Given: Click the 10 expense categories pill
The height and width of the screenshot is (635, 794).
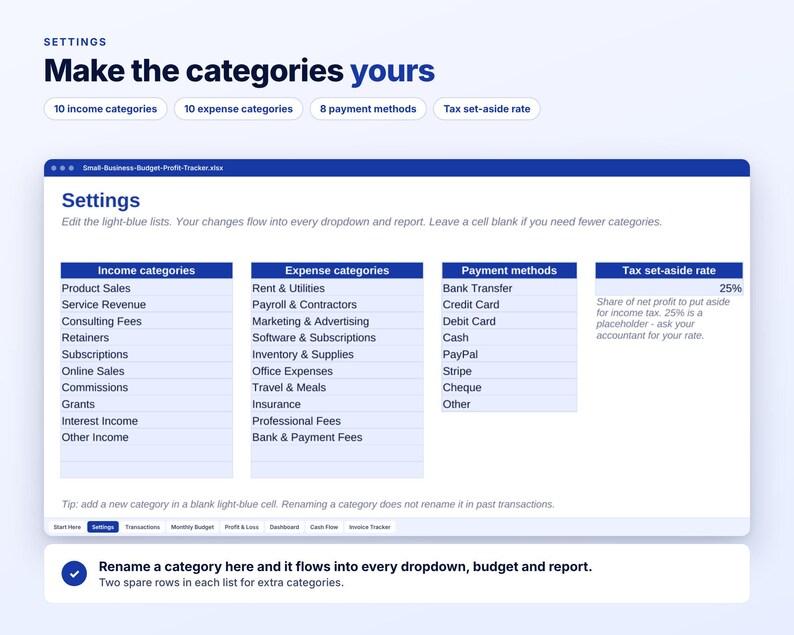Looking at the screenshot, I should tap(239, 109).
